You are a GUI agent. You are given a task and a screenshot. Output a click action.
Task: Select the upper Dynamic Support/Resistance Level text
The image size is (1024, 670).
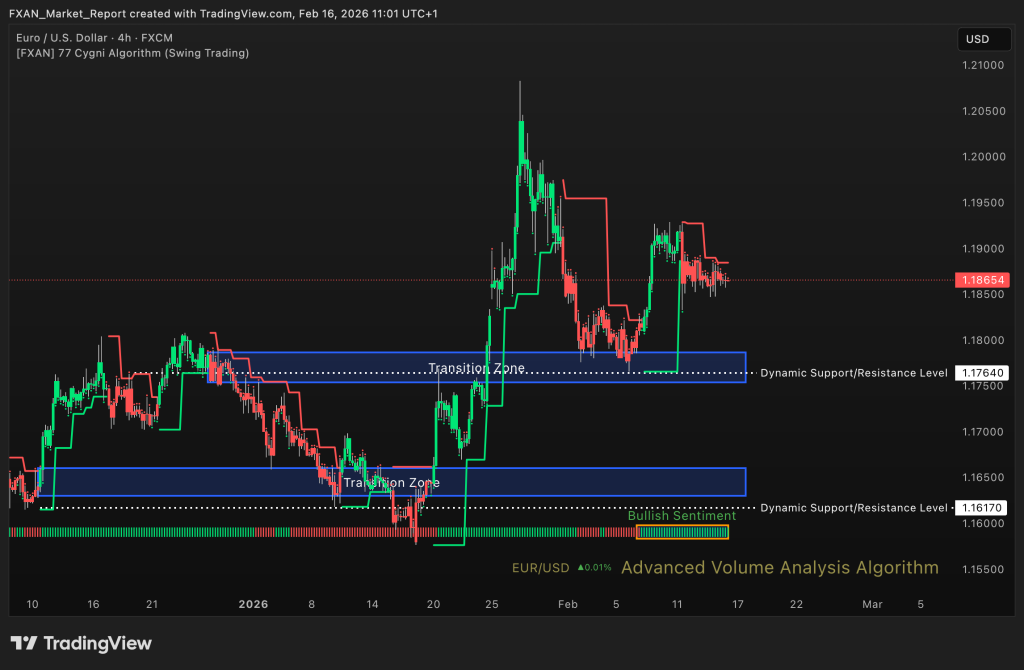click(853, 373)
